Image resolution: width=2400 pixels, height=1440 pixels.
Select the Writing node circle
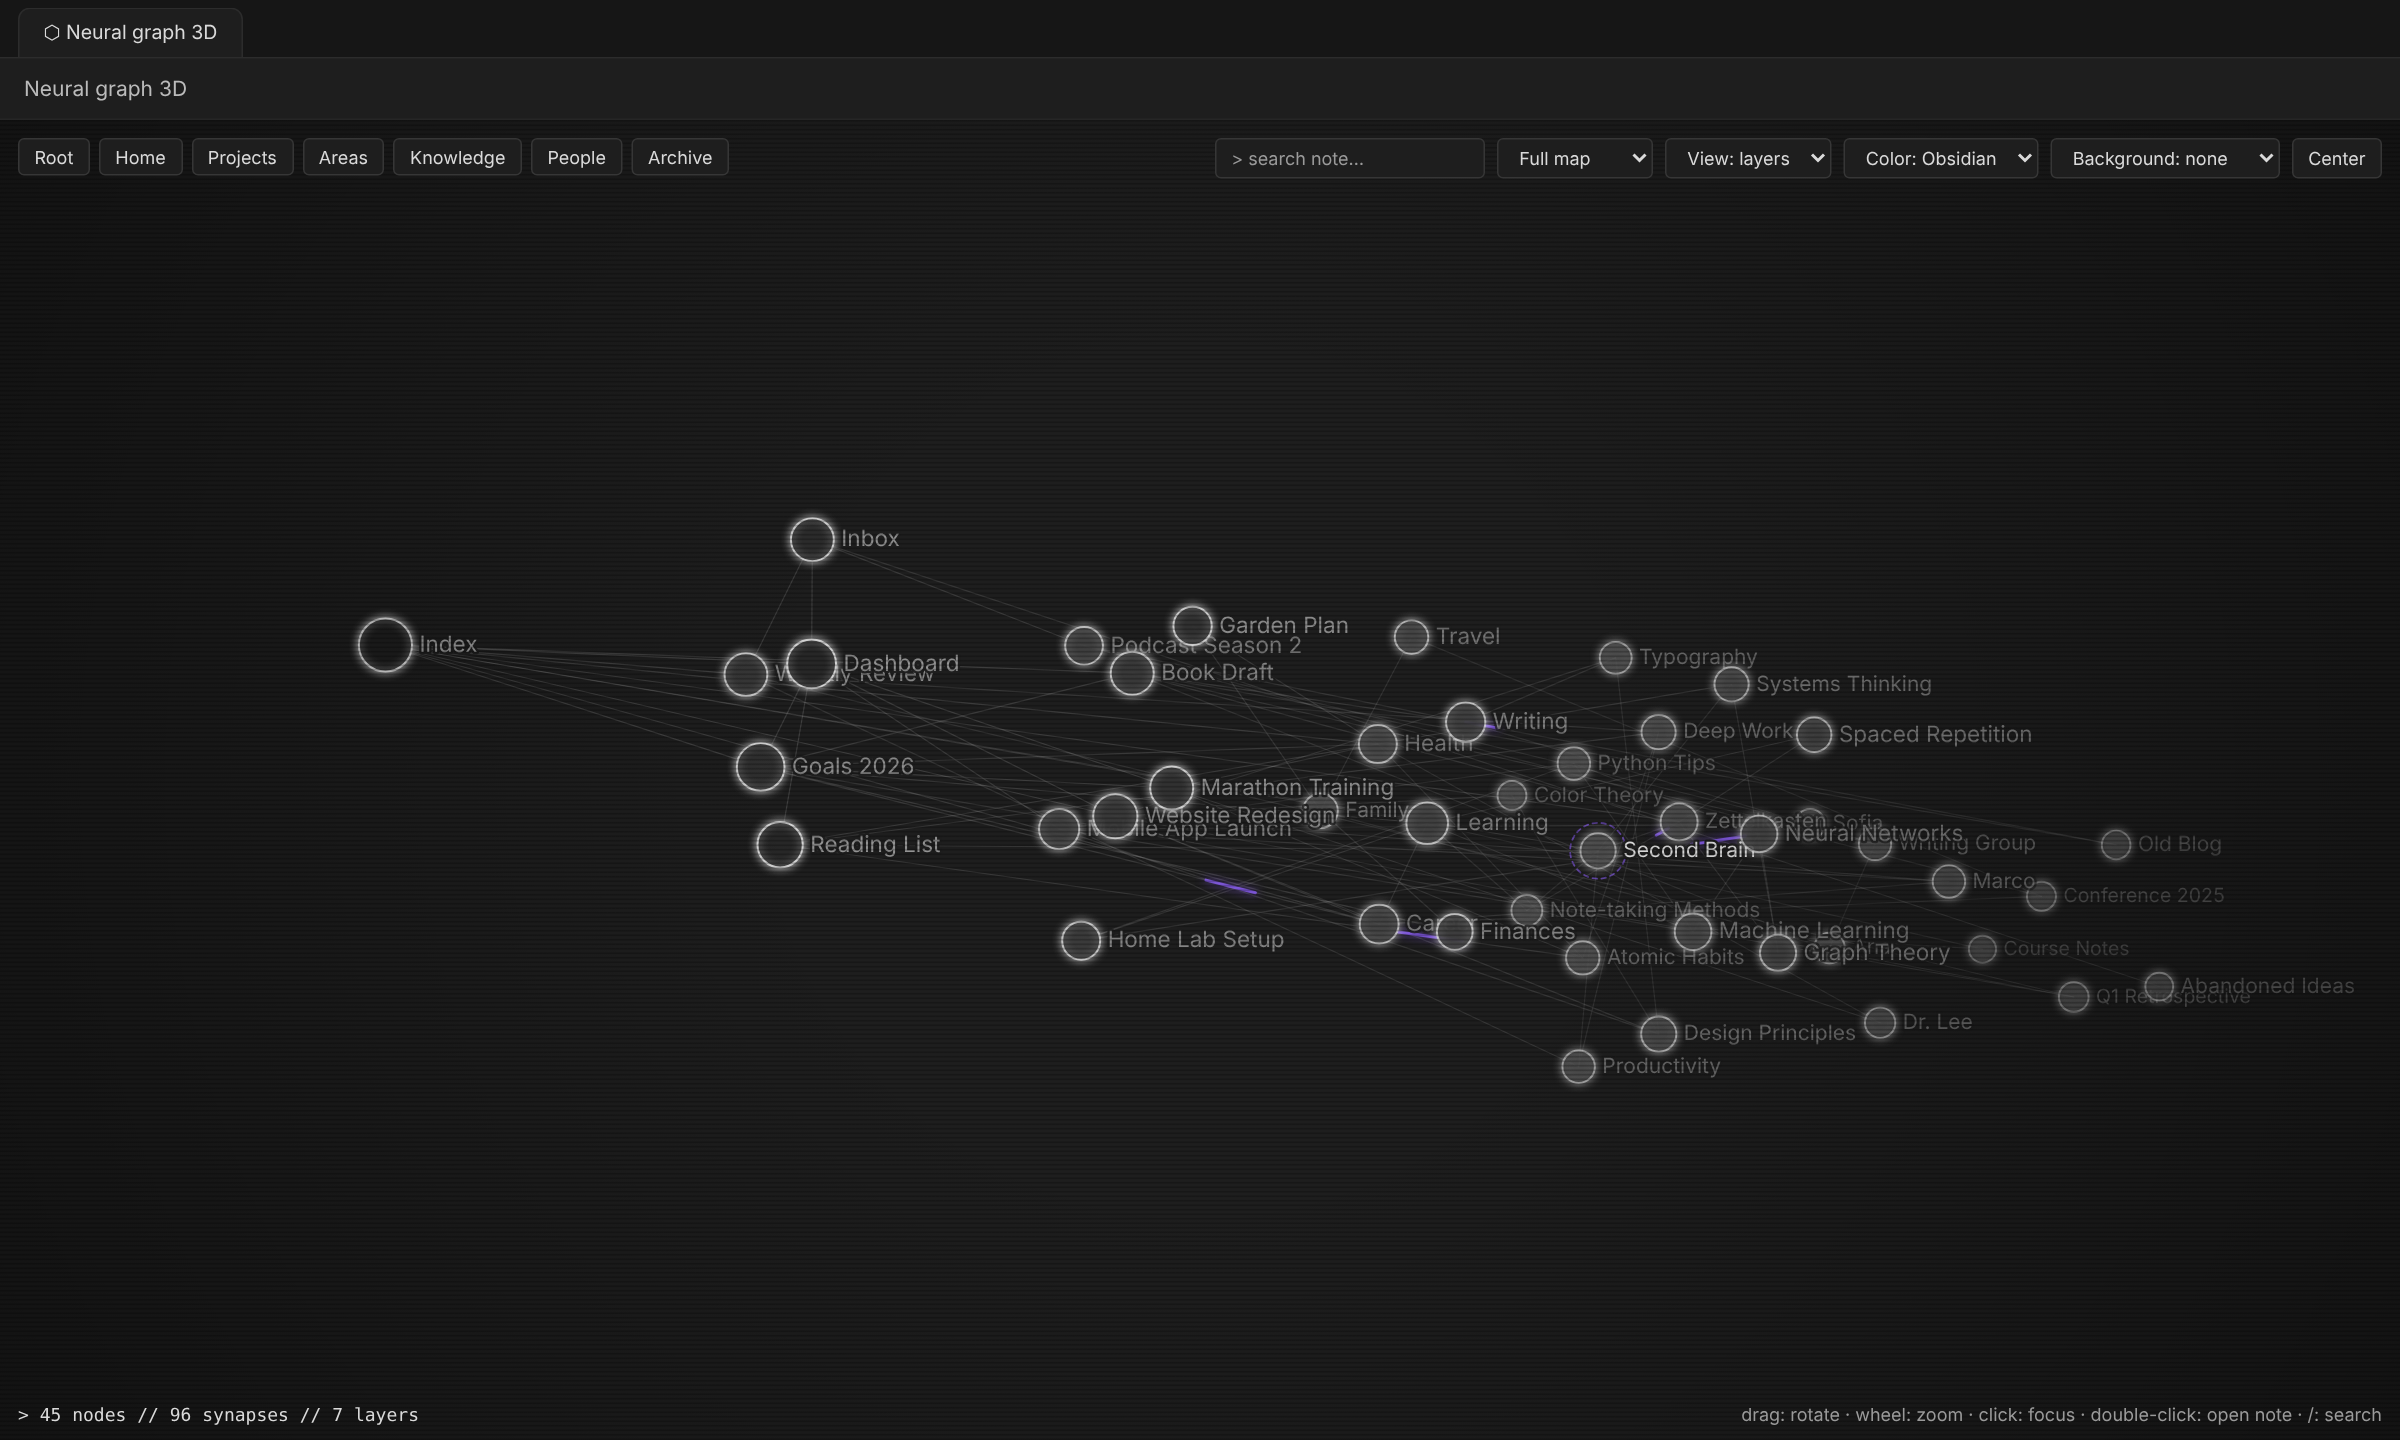(1465, 722)
